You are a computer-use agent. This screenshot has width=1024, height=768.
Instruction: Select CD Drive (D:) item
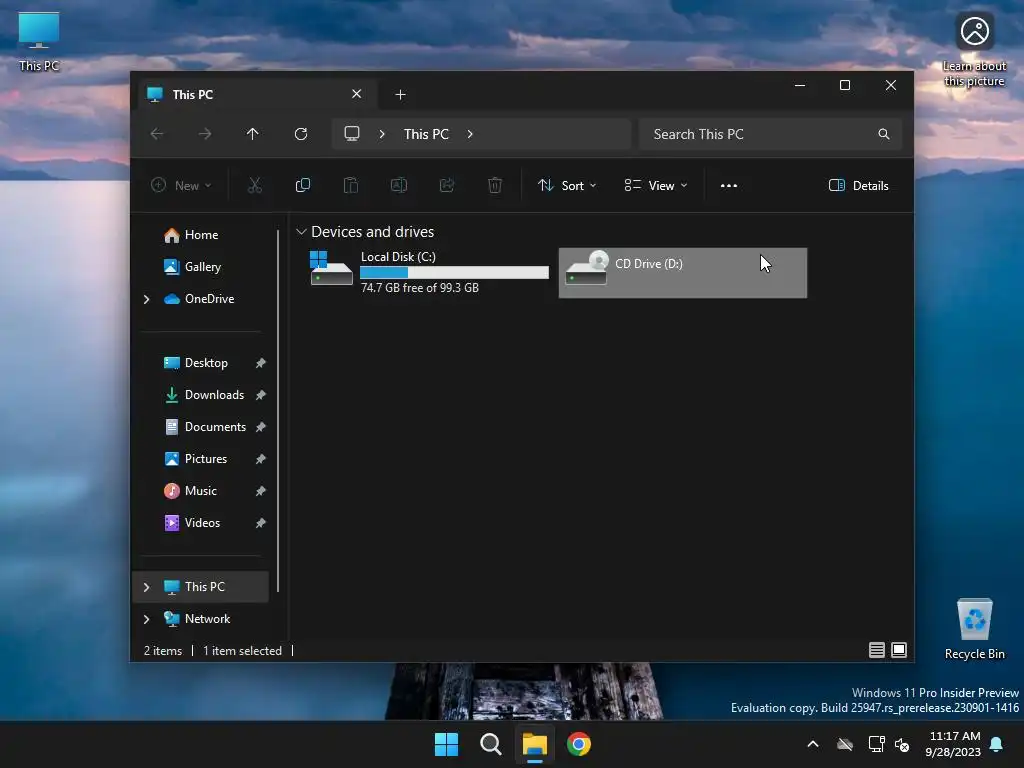coord(682,272)
